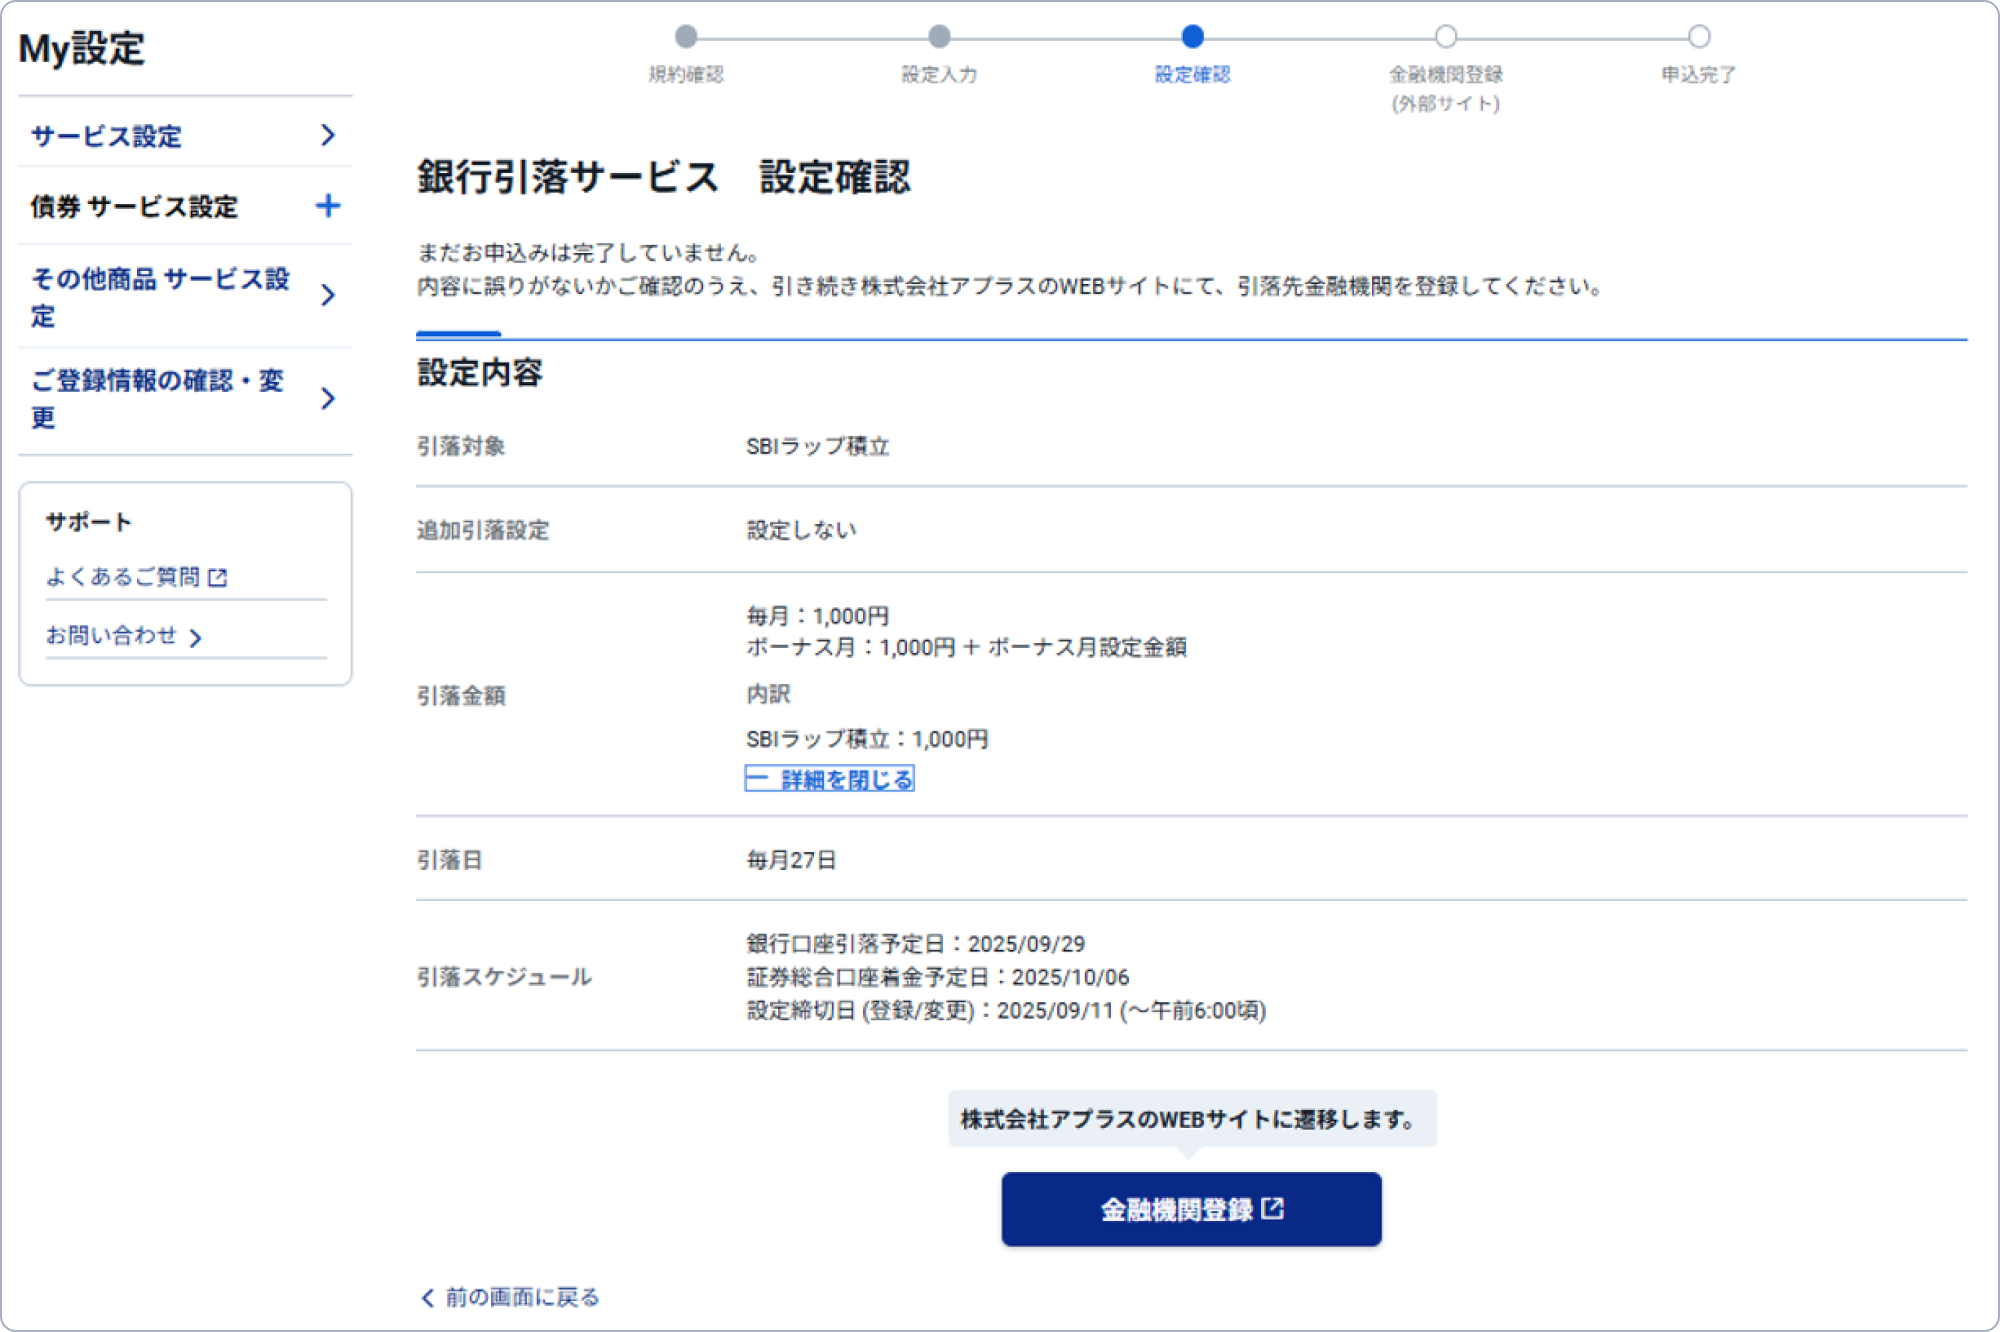This screenshot has height=1332, width=2000.
Task: Expand the 債券 サービス設定 menu
Action: [x=135, y=206]
